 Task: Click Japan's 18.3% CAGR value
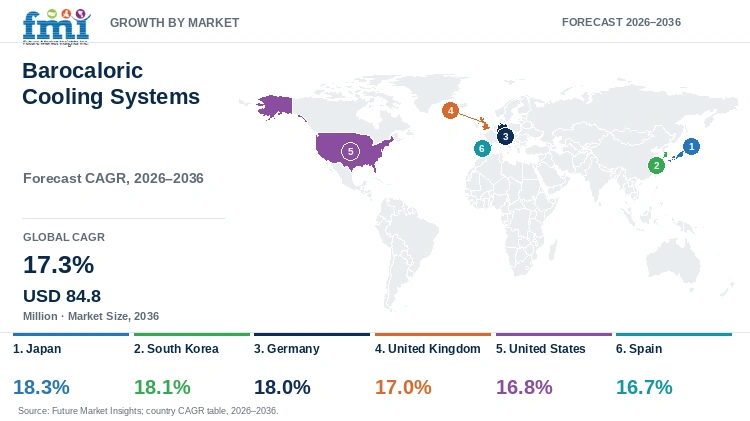click(41, 387)
